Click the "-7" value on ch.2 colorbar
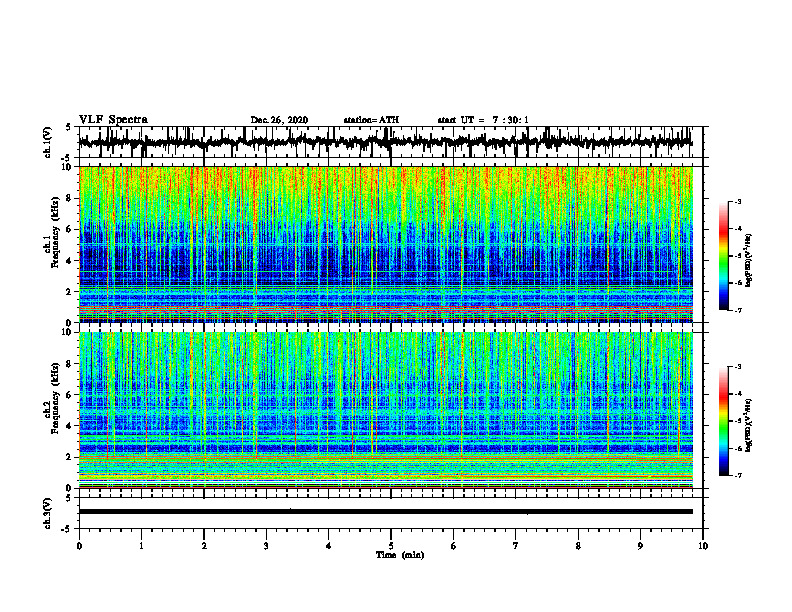This screenshot has width=792, height=612. pos(738,476)
